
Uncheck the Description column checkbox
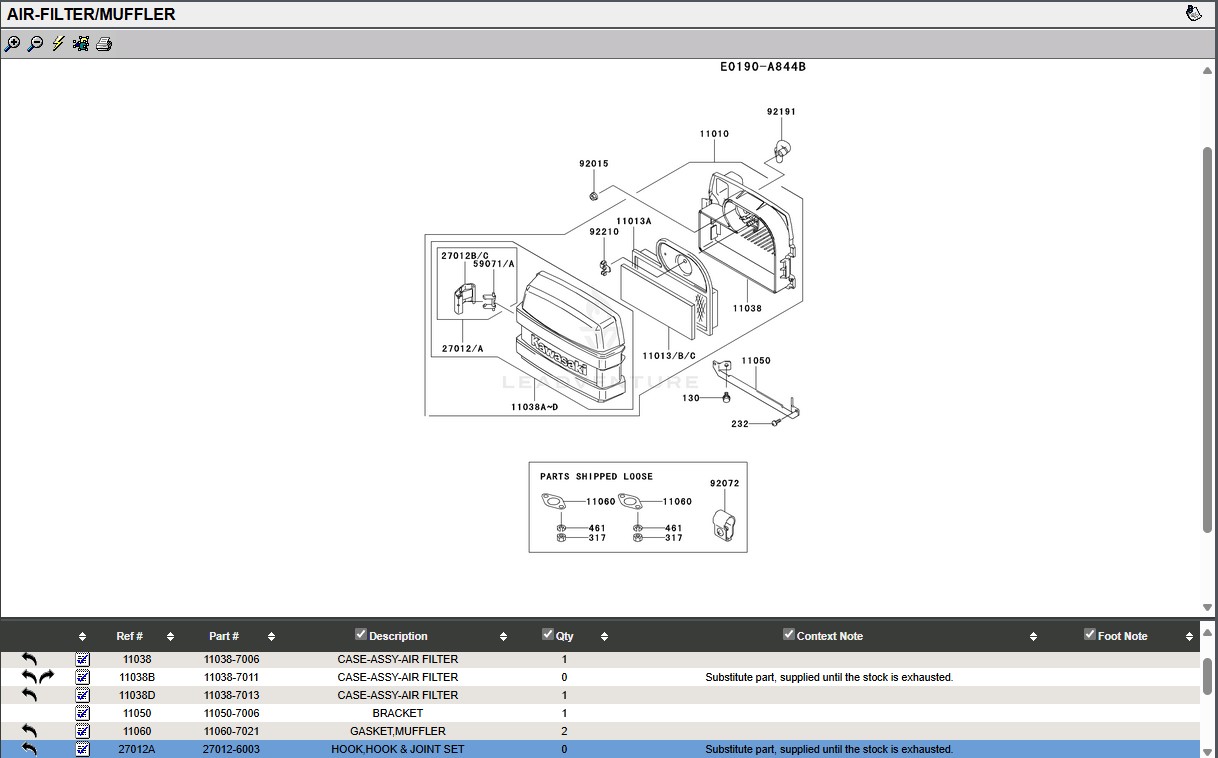[361, 634]
